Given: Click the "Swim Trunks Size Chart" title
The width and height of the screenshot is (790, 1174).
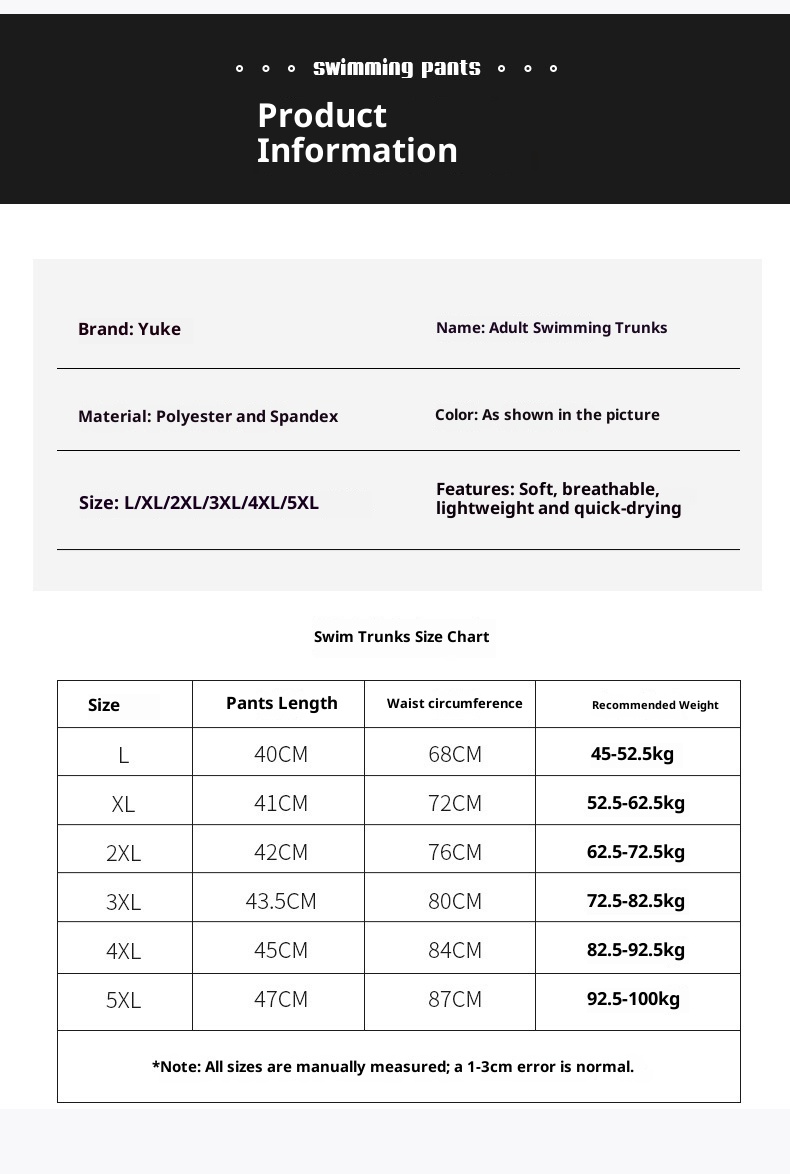Looking at the screenshot, I should coord(401,637).
